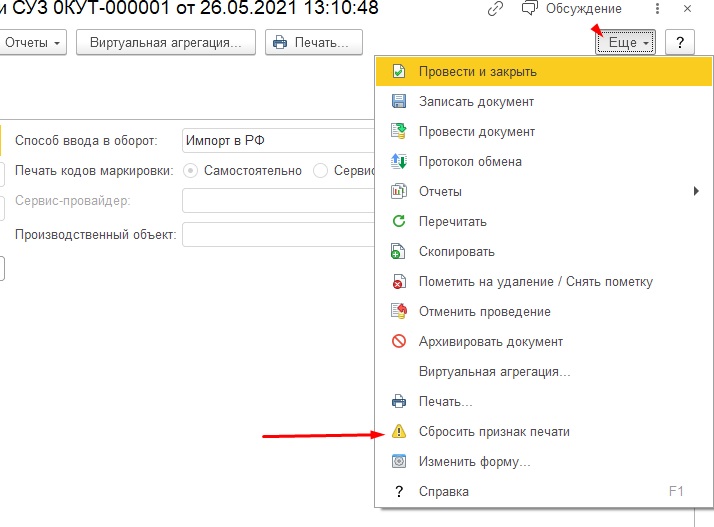This screenshot has width=714, height=527.
Task: Click the 'Скопировать' document copy icon
Action: pos(399,252)
